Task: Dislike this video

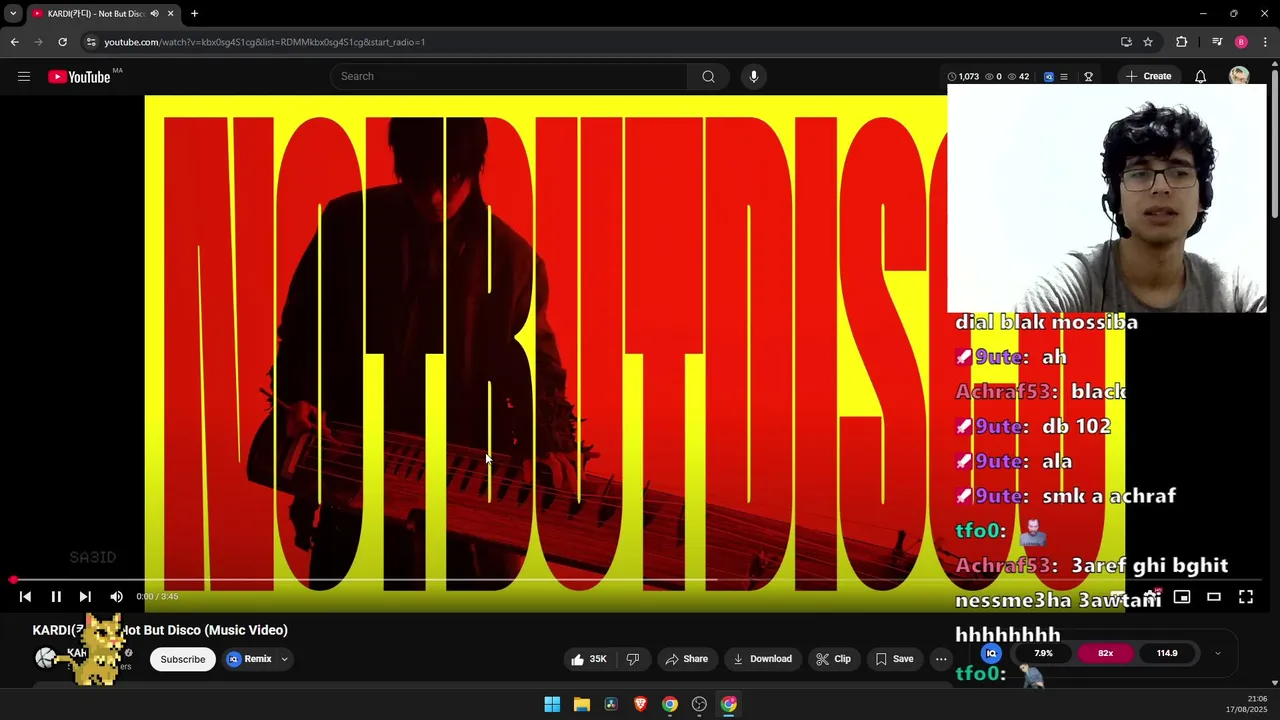Action: click(632, 659)
